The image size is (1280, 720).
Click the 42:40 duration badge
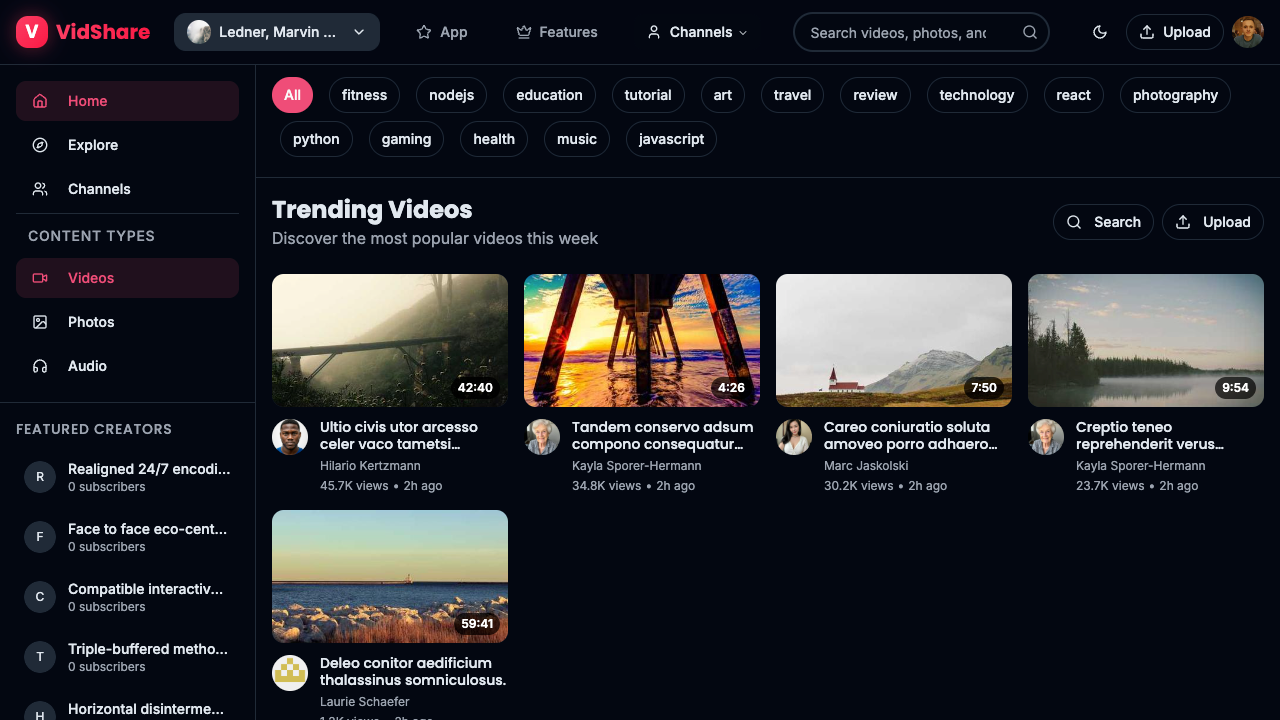pos(475,388)
